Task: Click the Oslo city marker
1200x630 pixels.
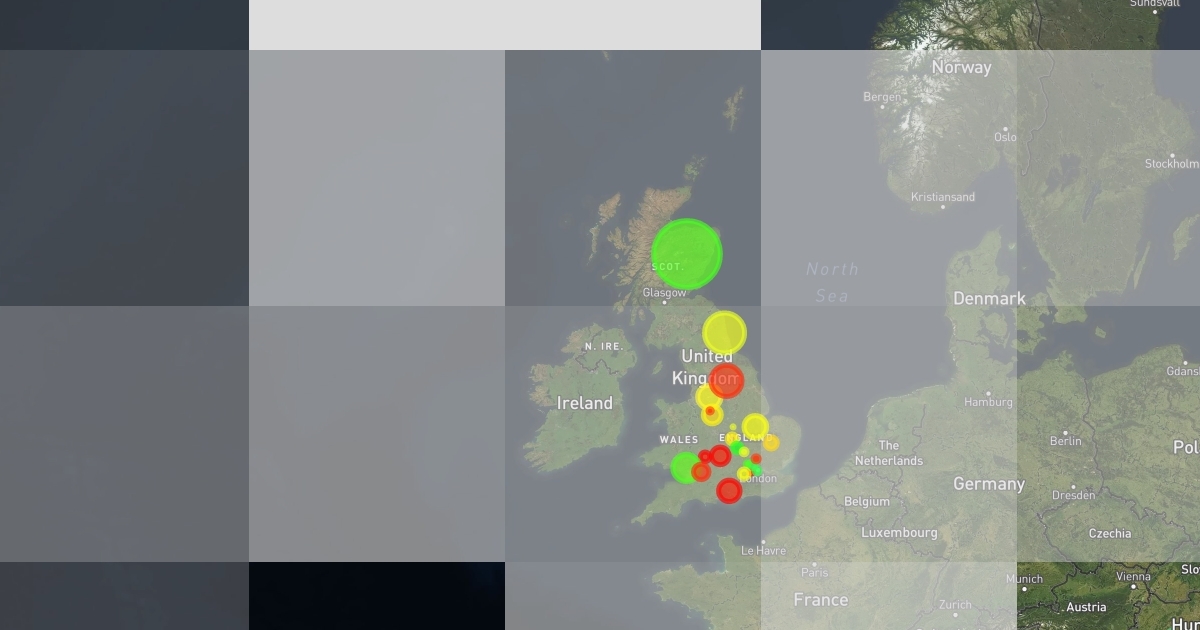Action: click(x=1005, y=130)
